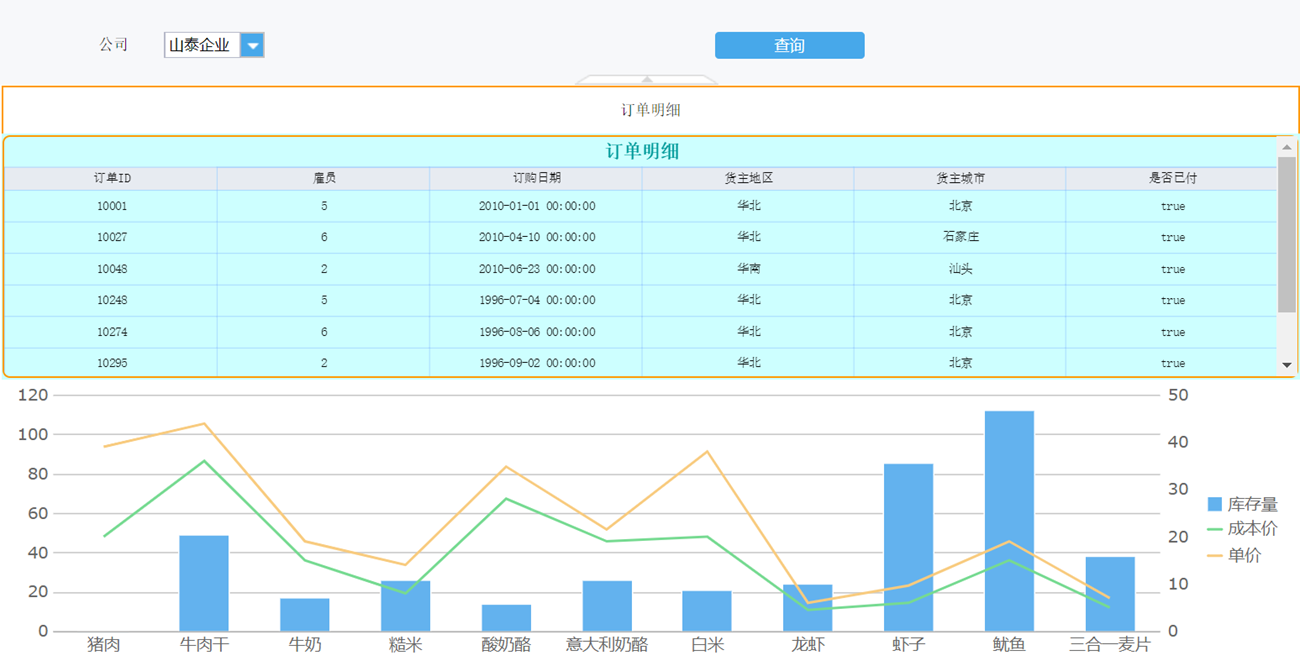Click the 酸奶酪 stock bar in the chart
Viewport: 1300px width, 666px height.
tap(506, 618)
